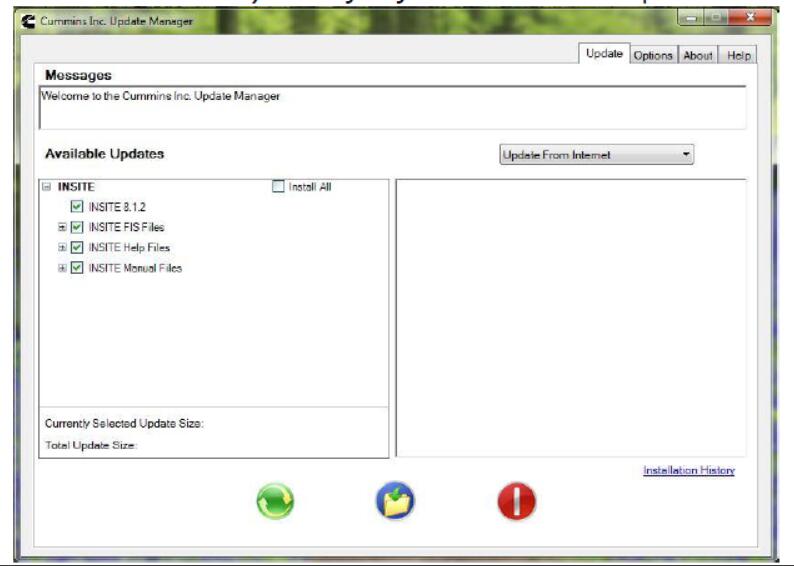Open the Update From Internet dropdown

(597, 155)
